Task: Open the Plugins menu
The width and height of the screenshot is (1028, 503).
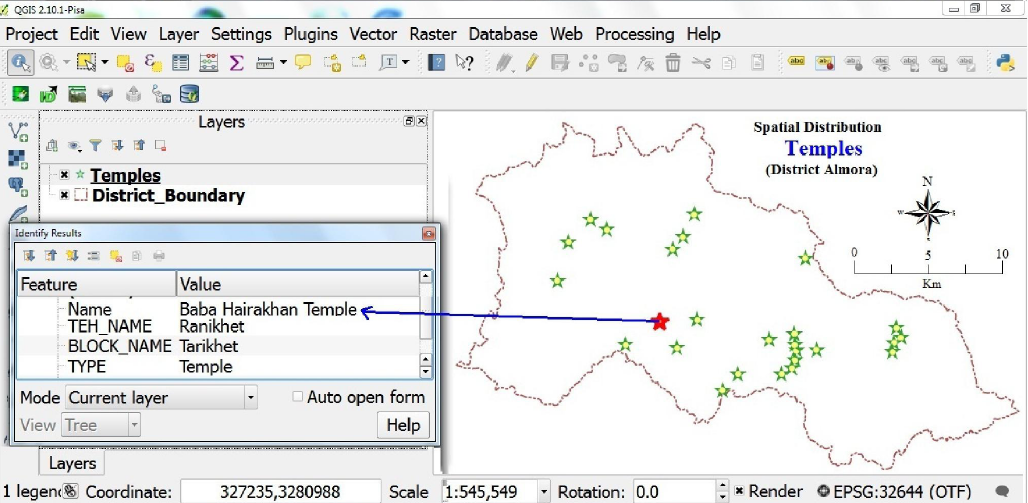Action: [311, 34]
